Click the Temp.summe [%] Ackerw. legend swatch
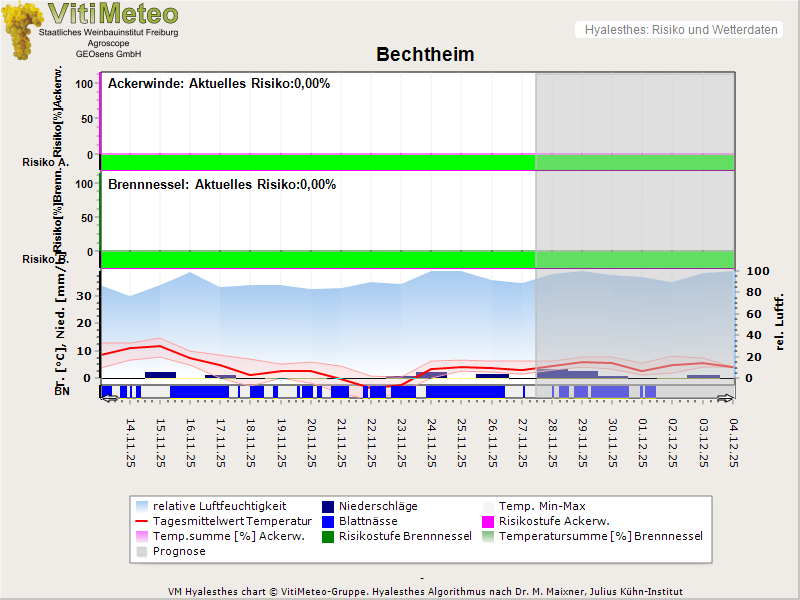The height and width of the screenshot is (600, 800). point(142,536)
